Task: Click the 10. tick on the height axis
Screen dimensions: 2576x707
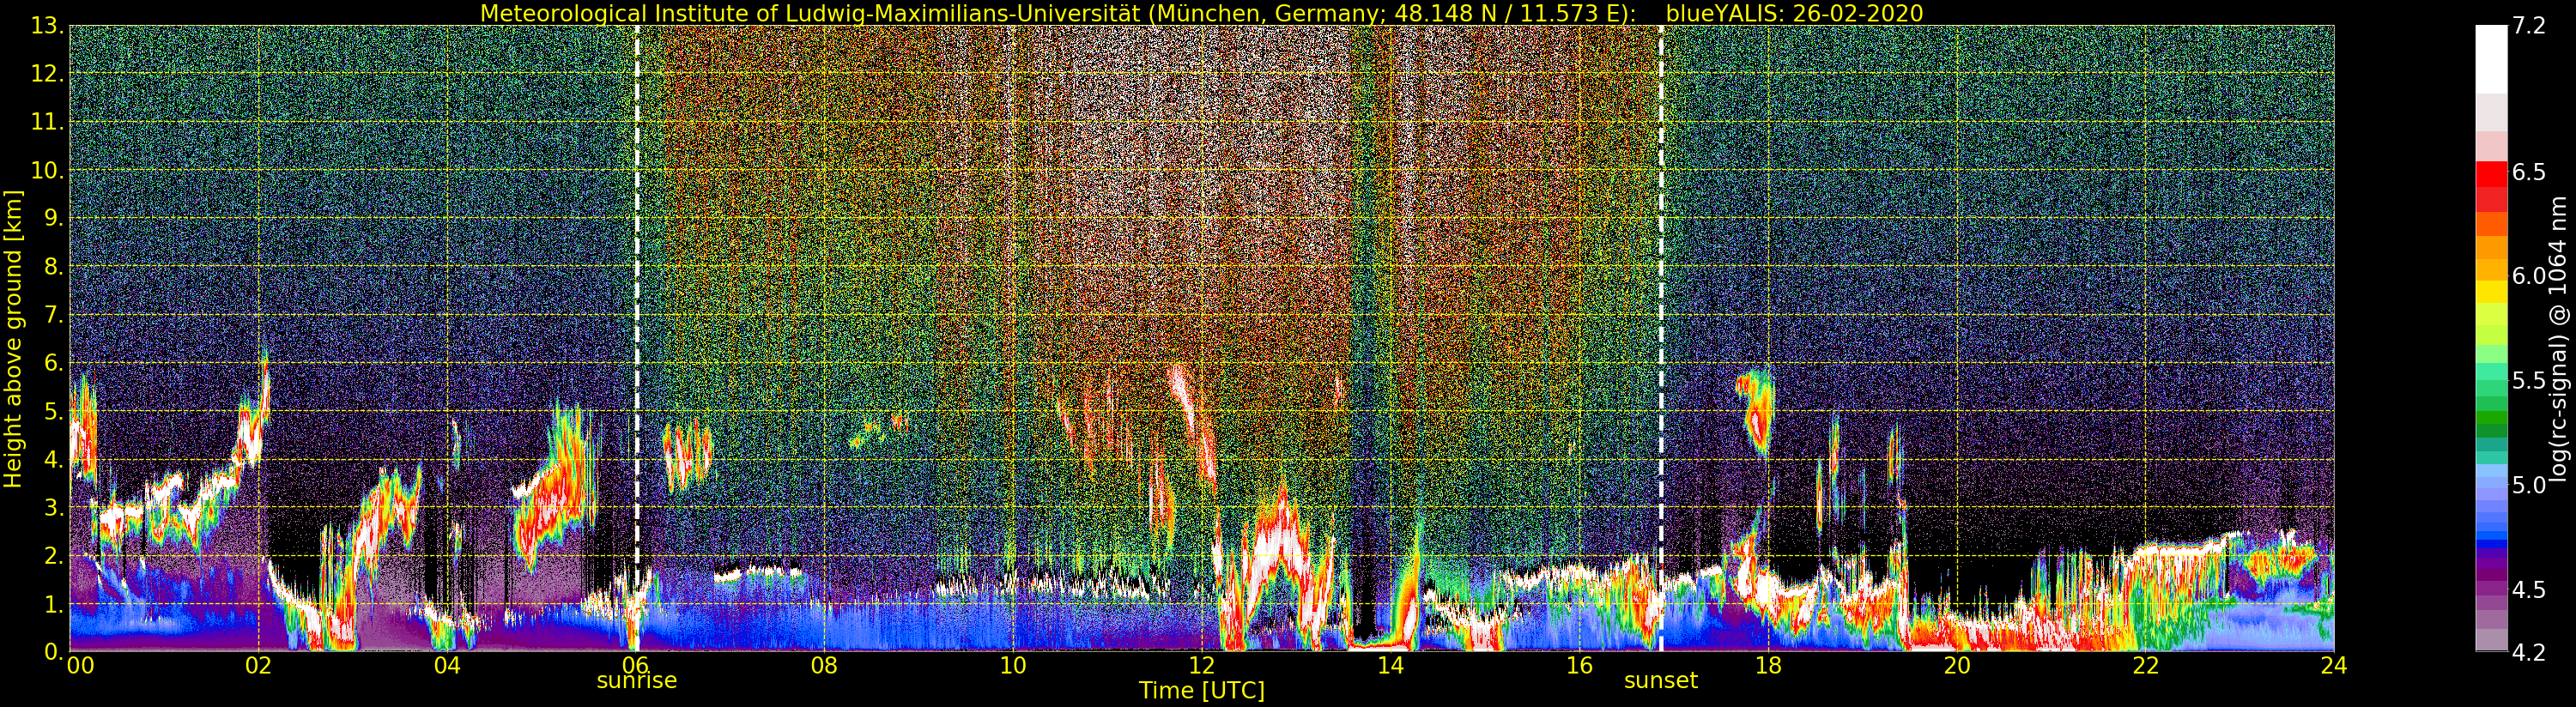Action: [x=47, y=171]
